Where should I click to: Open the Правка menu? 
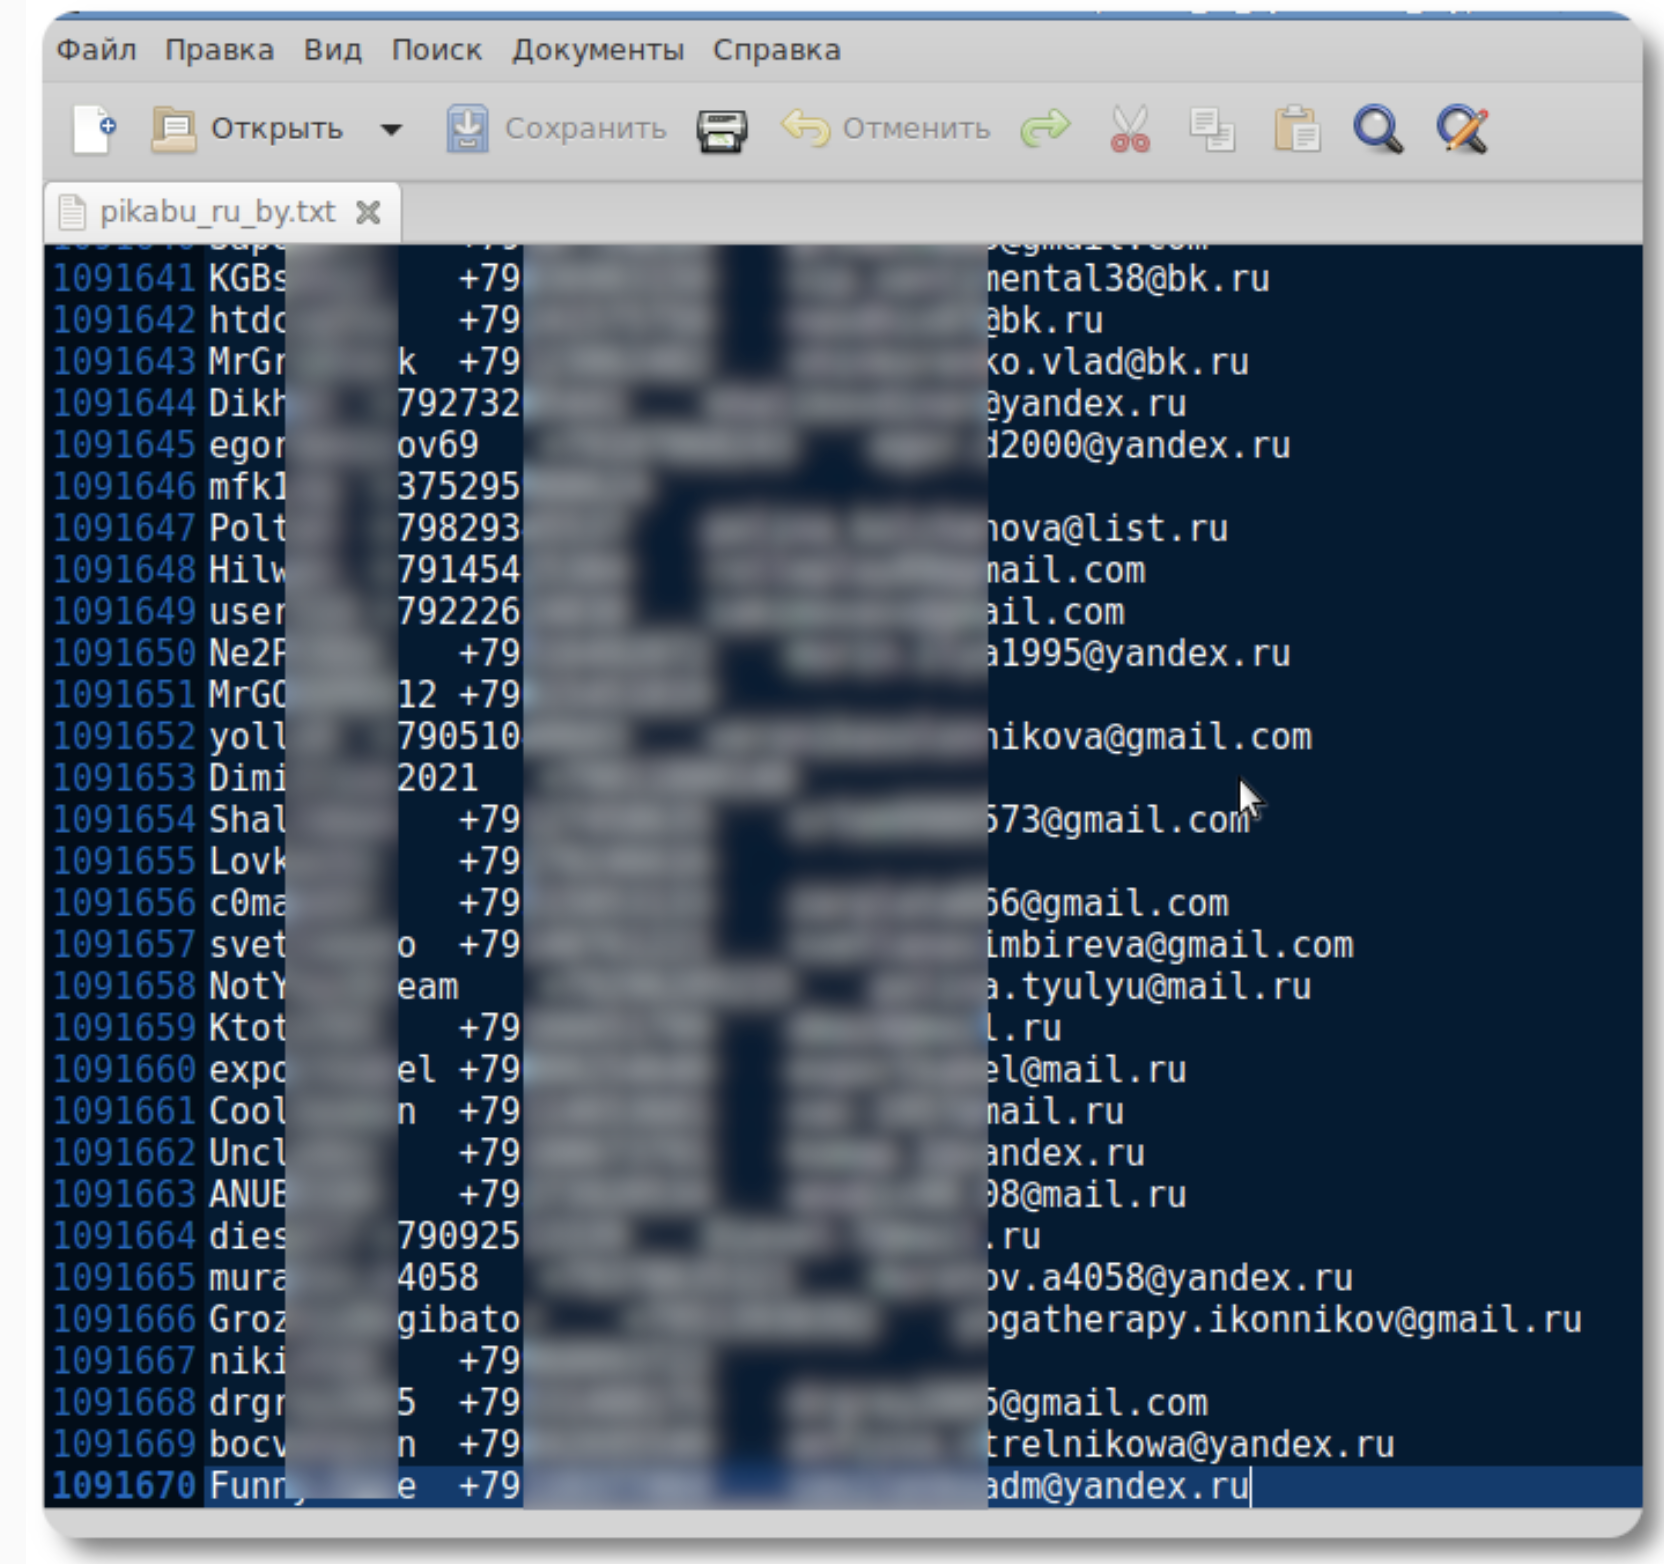click(219, 50)
